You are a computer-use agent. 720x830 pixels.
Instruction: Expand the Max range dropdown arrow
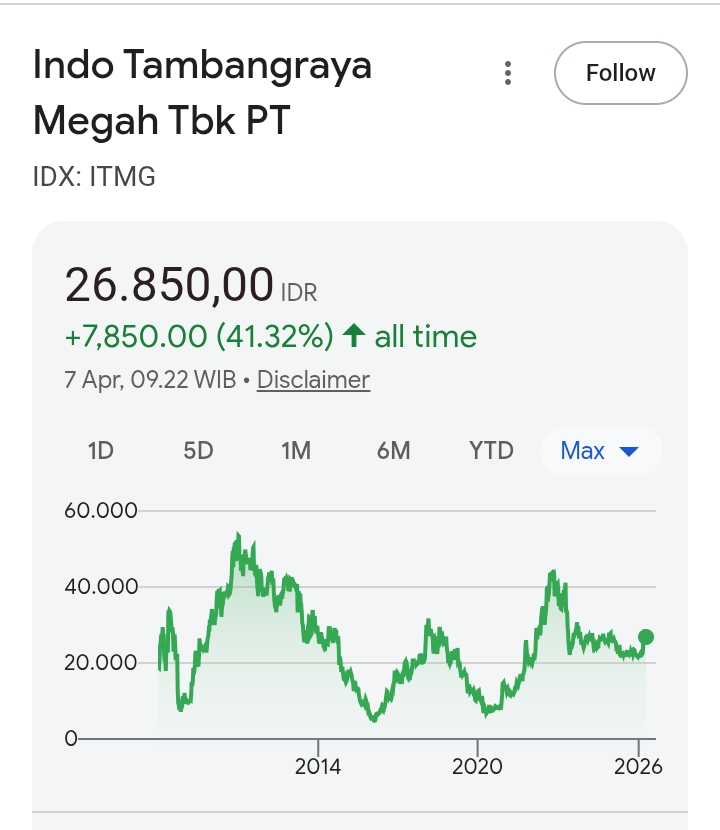click(629, 452)
